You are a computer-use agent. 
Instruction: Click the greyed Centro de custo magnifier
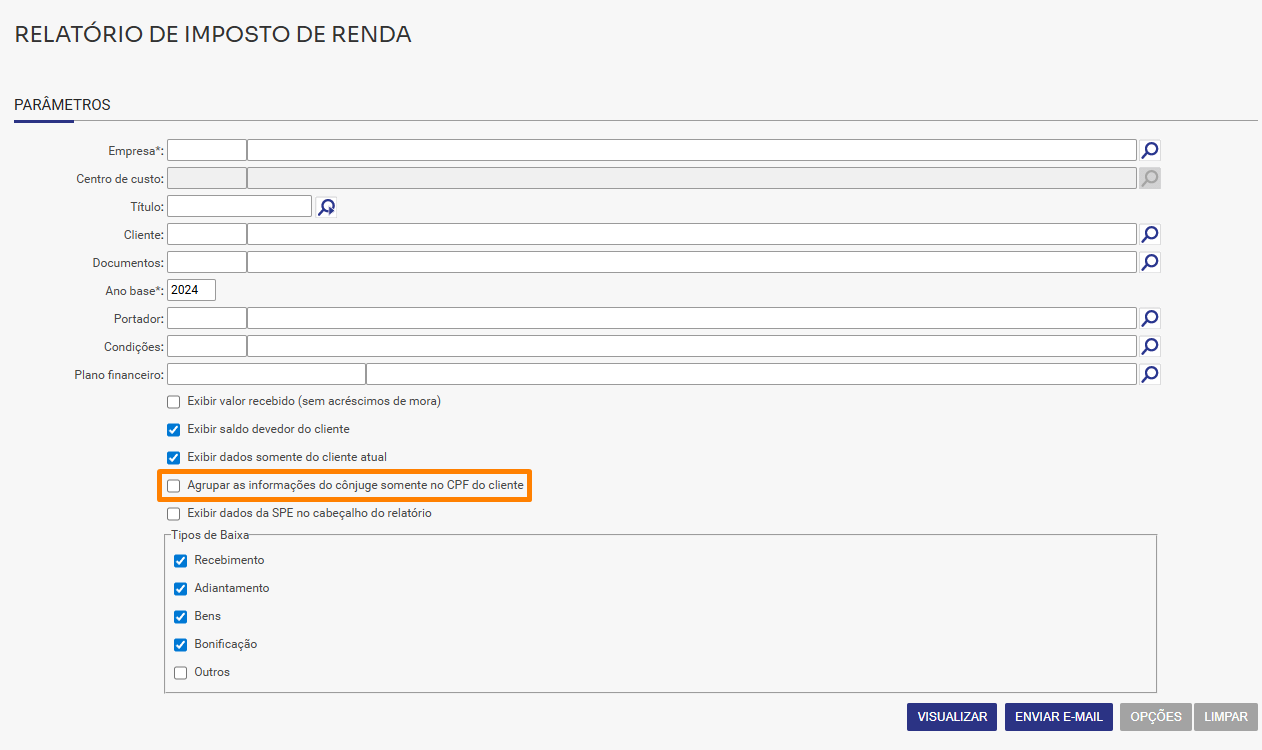pos(1150,178)
